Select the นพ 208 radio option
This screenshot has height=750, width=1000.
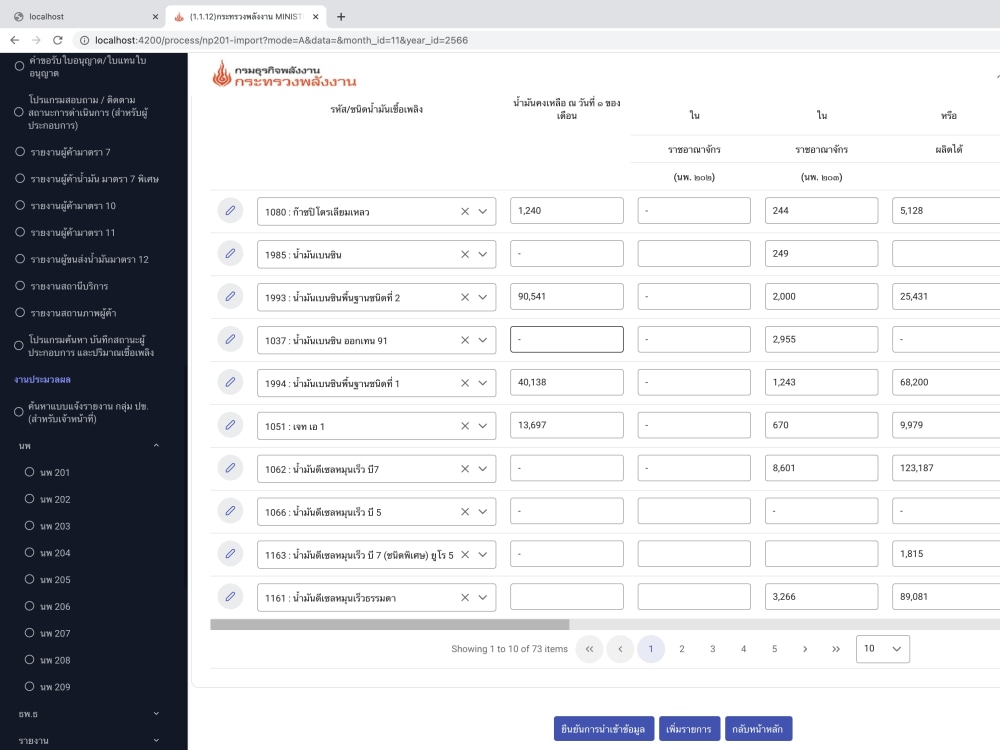coord(29,659)
